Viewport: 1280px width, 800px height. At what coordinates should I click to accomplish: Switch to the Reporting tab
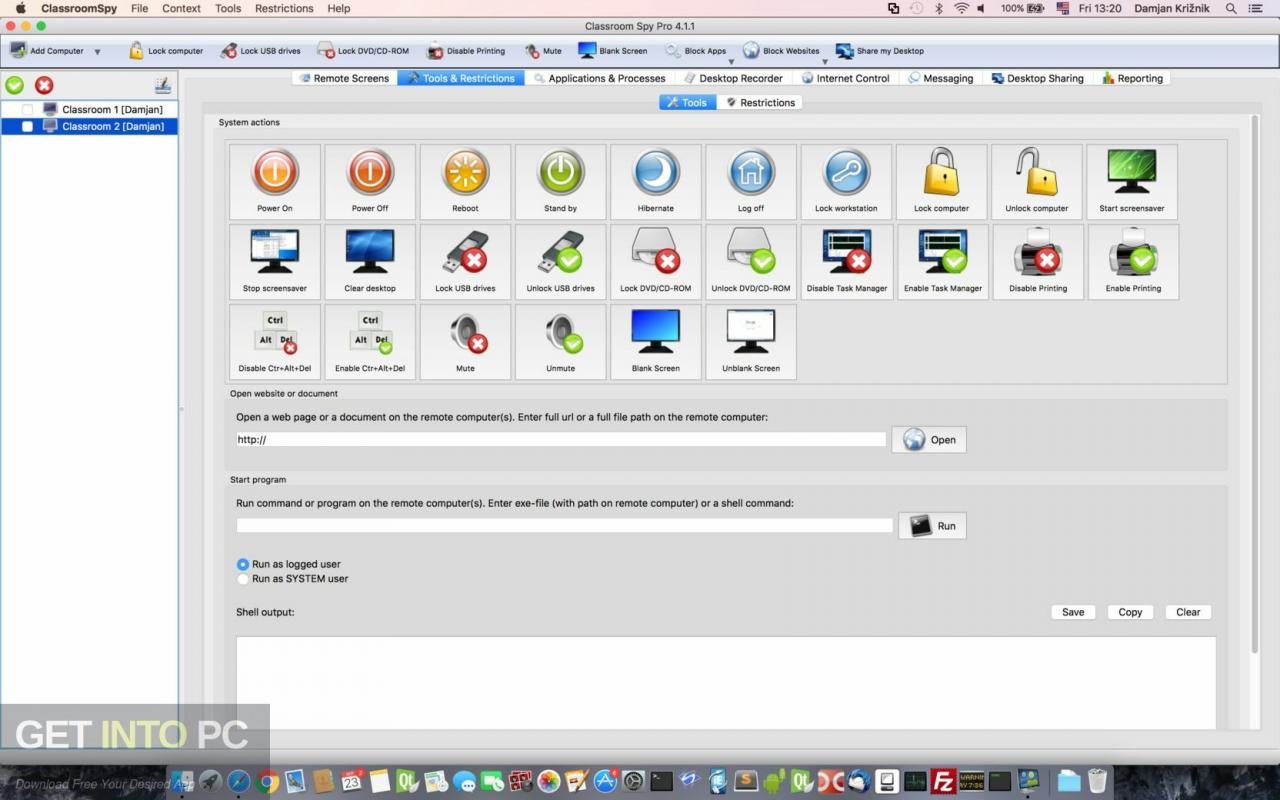tap(1132, 78)
